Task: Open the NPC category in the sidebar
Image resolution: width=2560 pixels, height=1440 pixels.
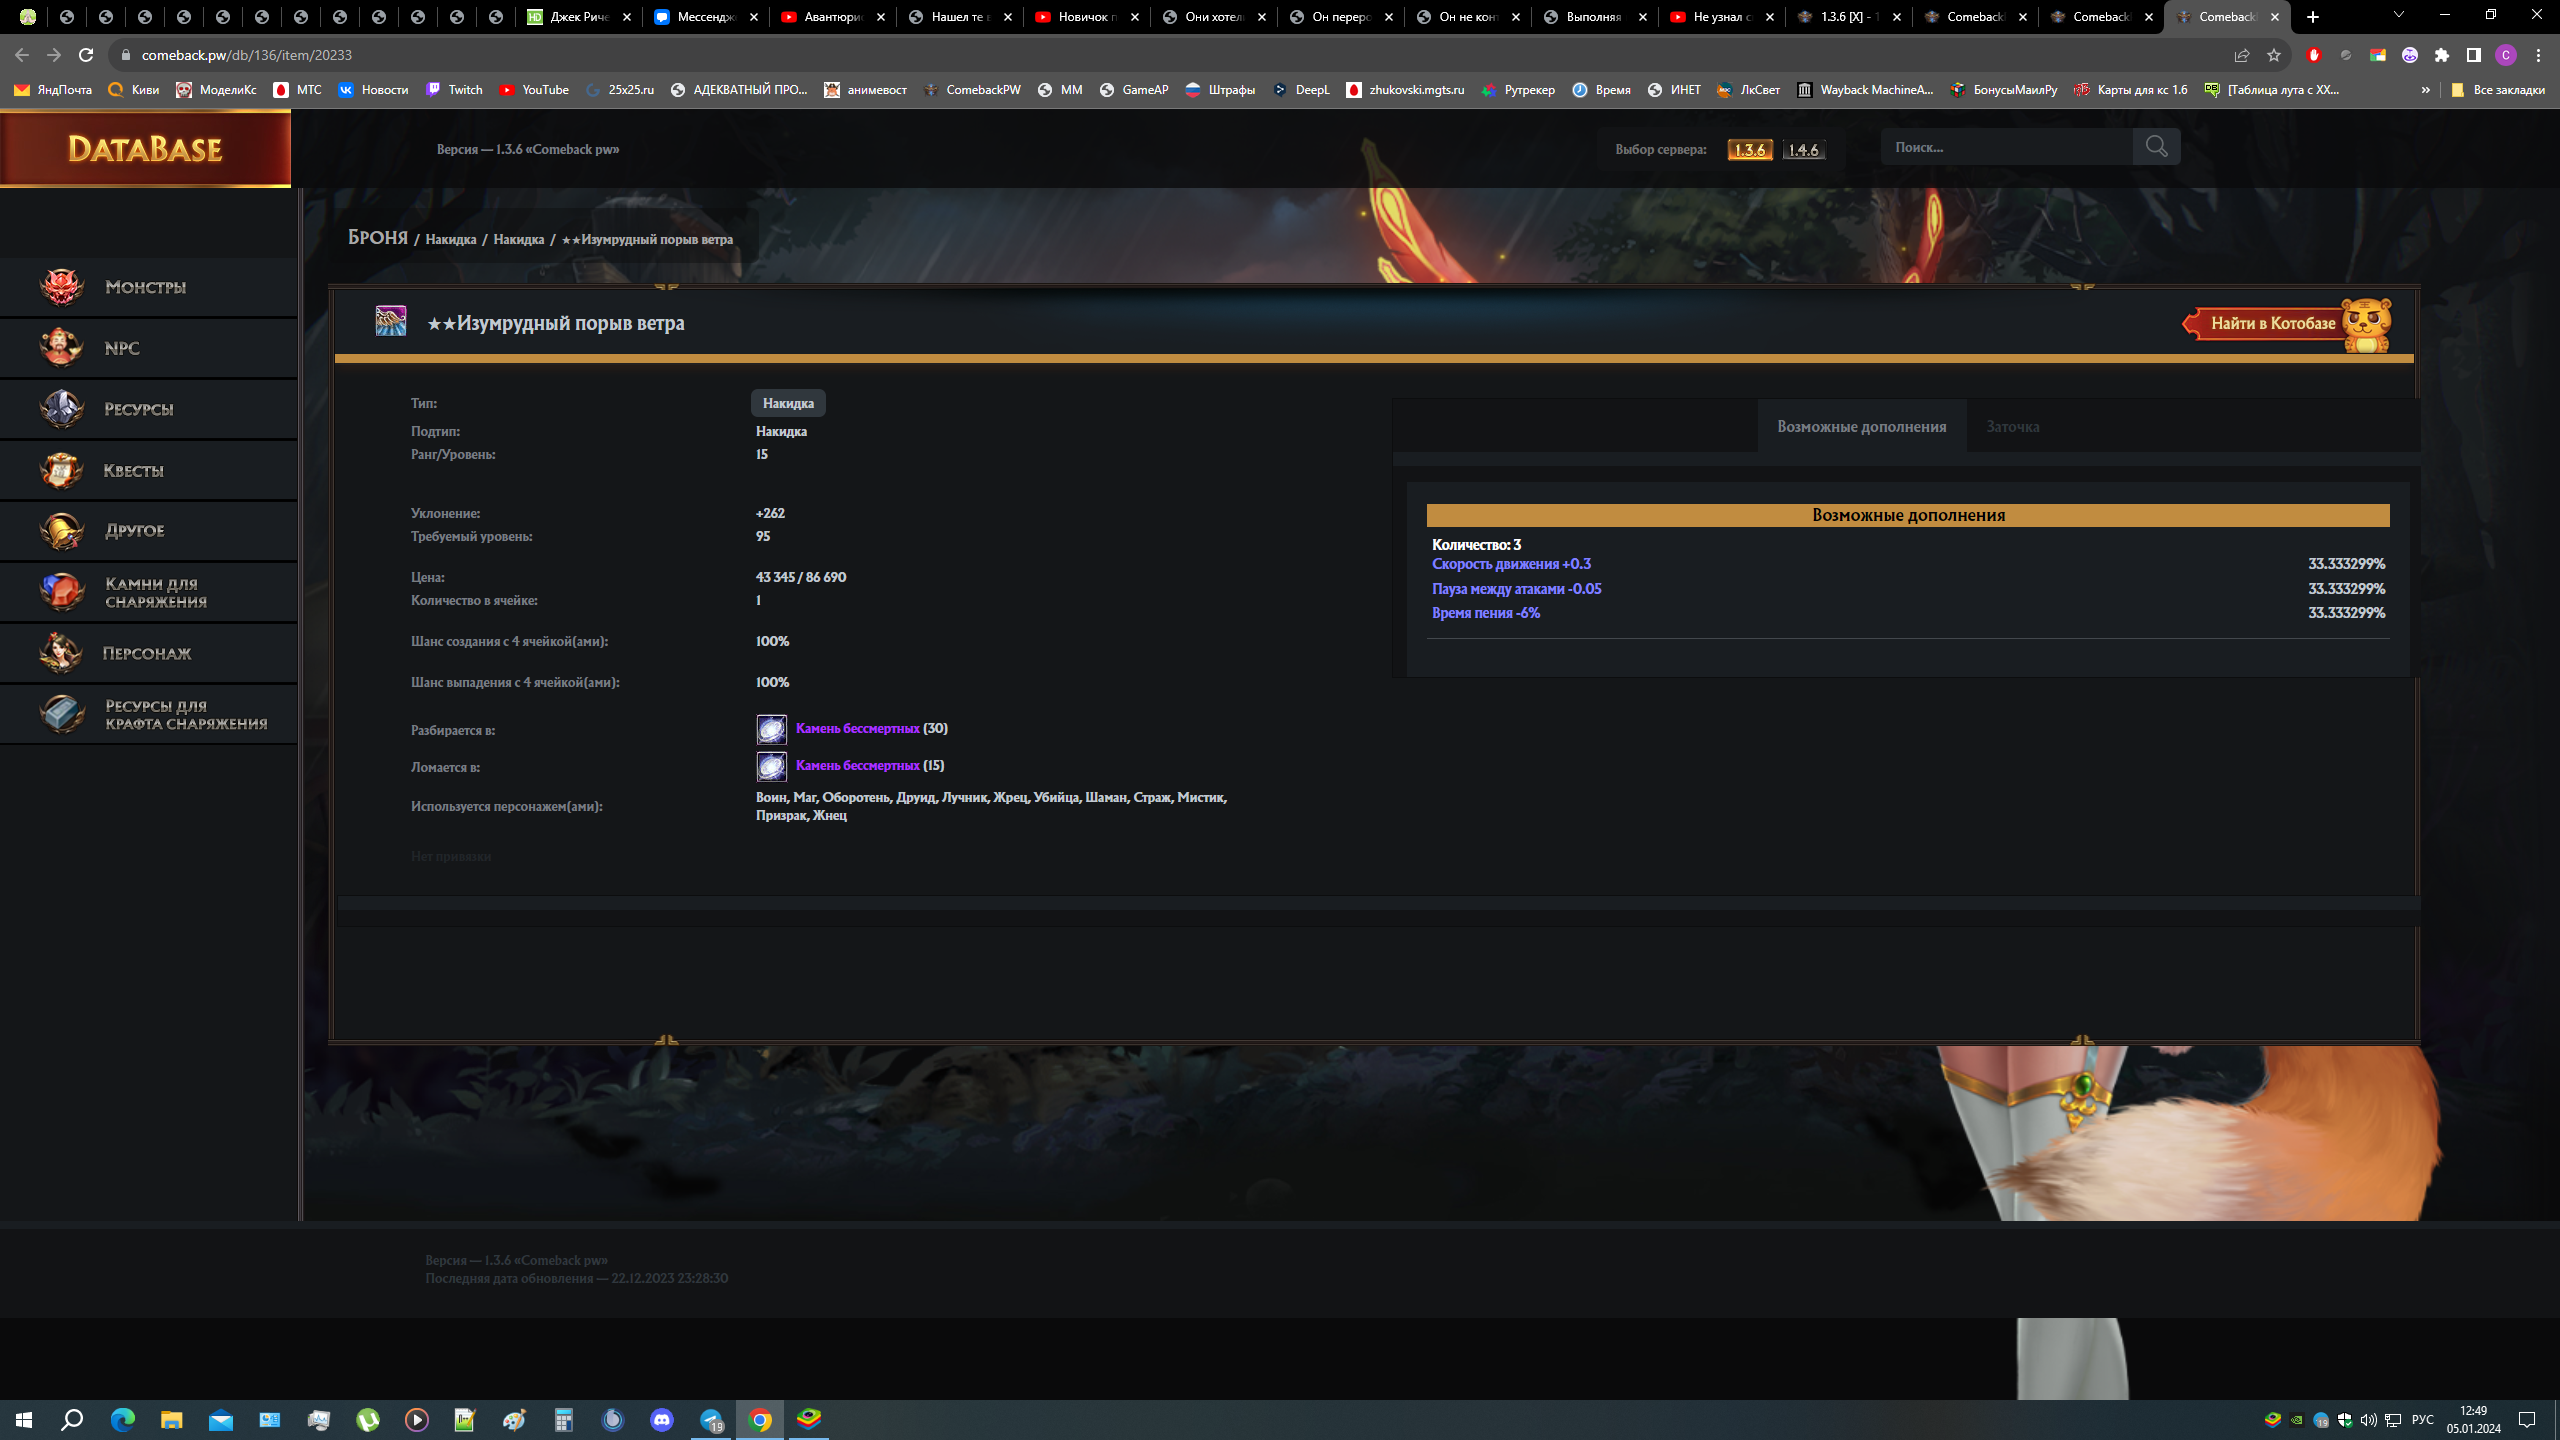Action: (x=122, y=348)
